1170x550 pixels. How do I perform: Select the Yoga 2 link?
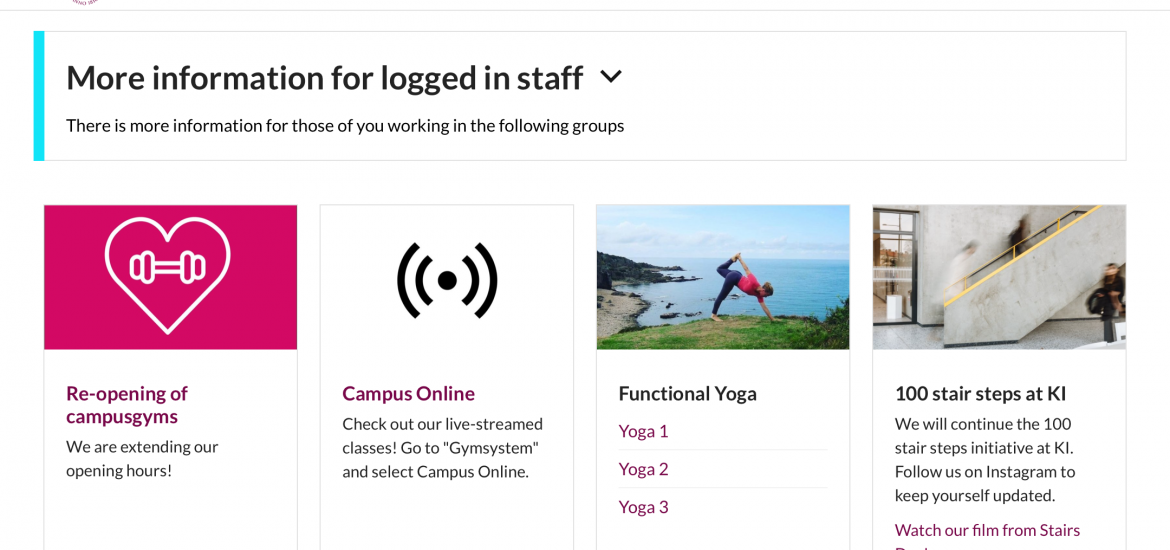643,469
